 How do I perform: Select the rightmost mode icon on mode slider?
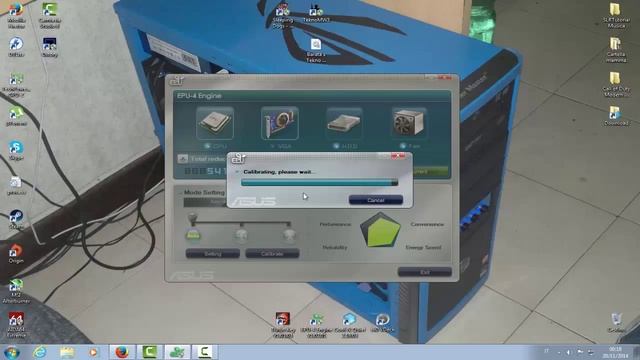click(x=289, y=236)
